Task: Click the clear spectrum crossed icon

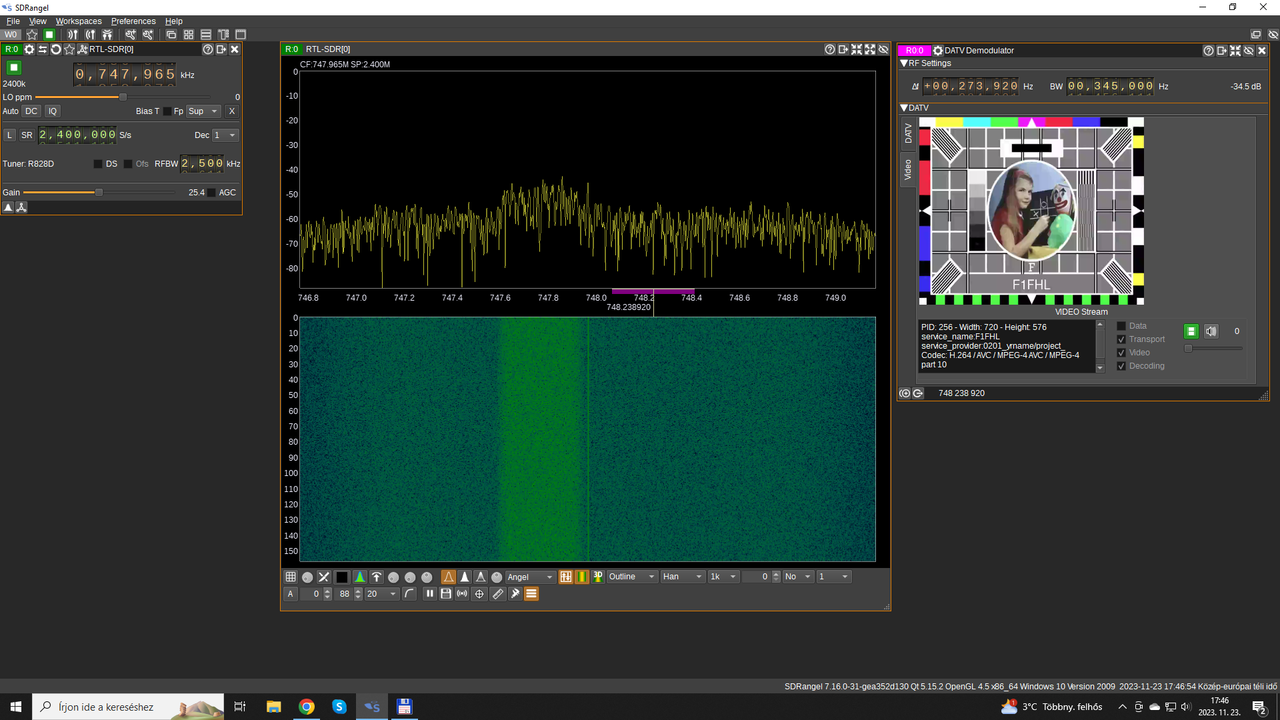Action: pos(324,577)
